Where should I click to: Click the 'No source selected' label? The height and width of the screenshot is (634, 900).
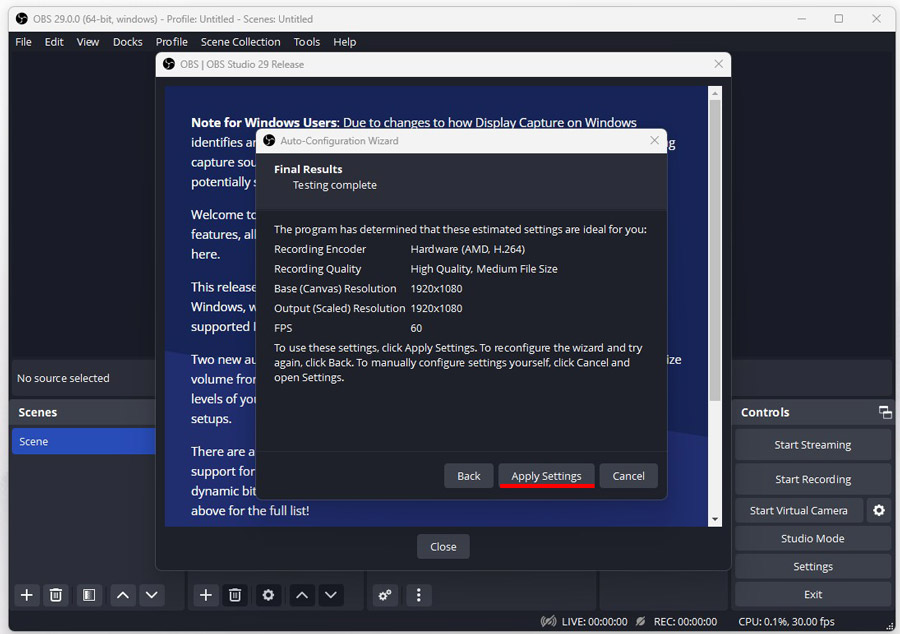pyautogui.click(x=63, y=378)
